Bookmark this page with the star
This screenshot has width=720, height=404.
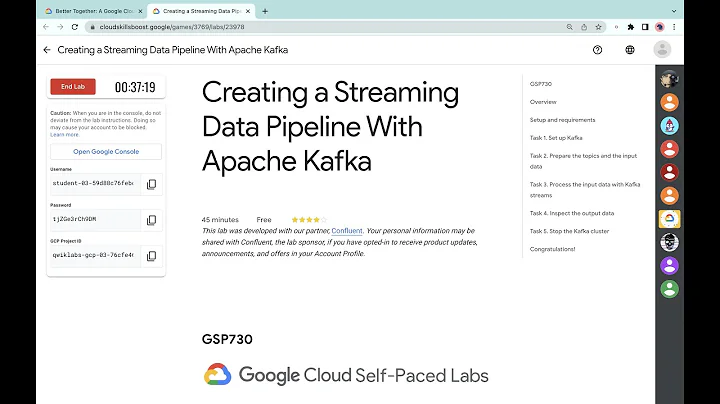point(598,27)
